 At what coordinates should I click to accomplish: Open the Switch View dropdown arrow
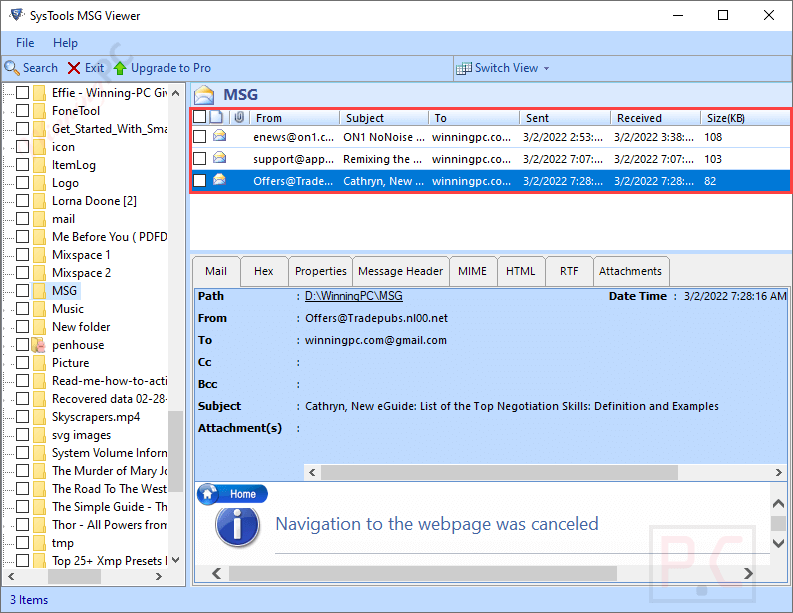coord(546,68)
